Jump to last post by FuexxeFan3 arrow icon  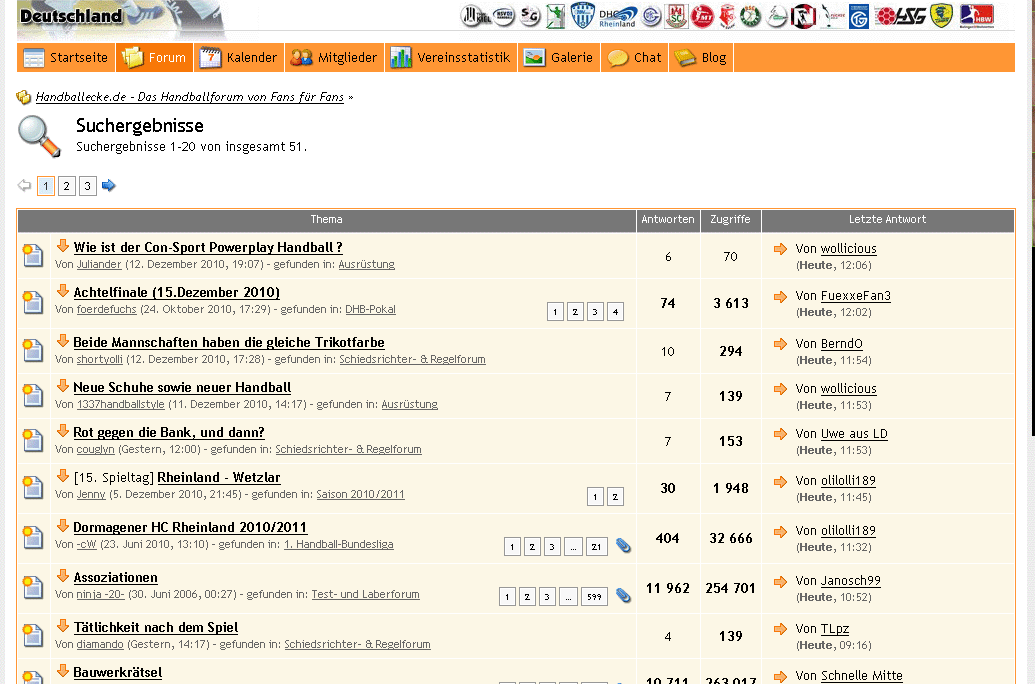tap(781, 296)
